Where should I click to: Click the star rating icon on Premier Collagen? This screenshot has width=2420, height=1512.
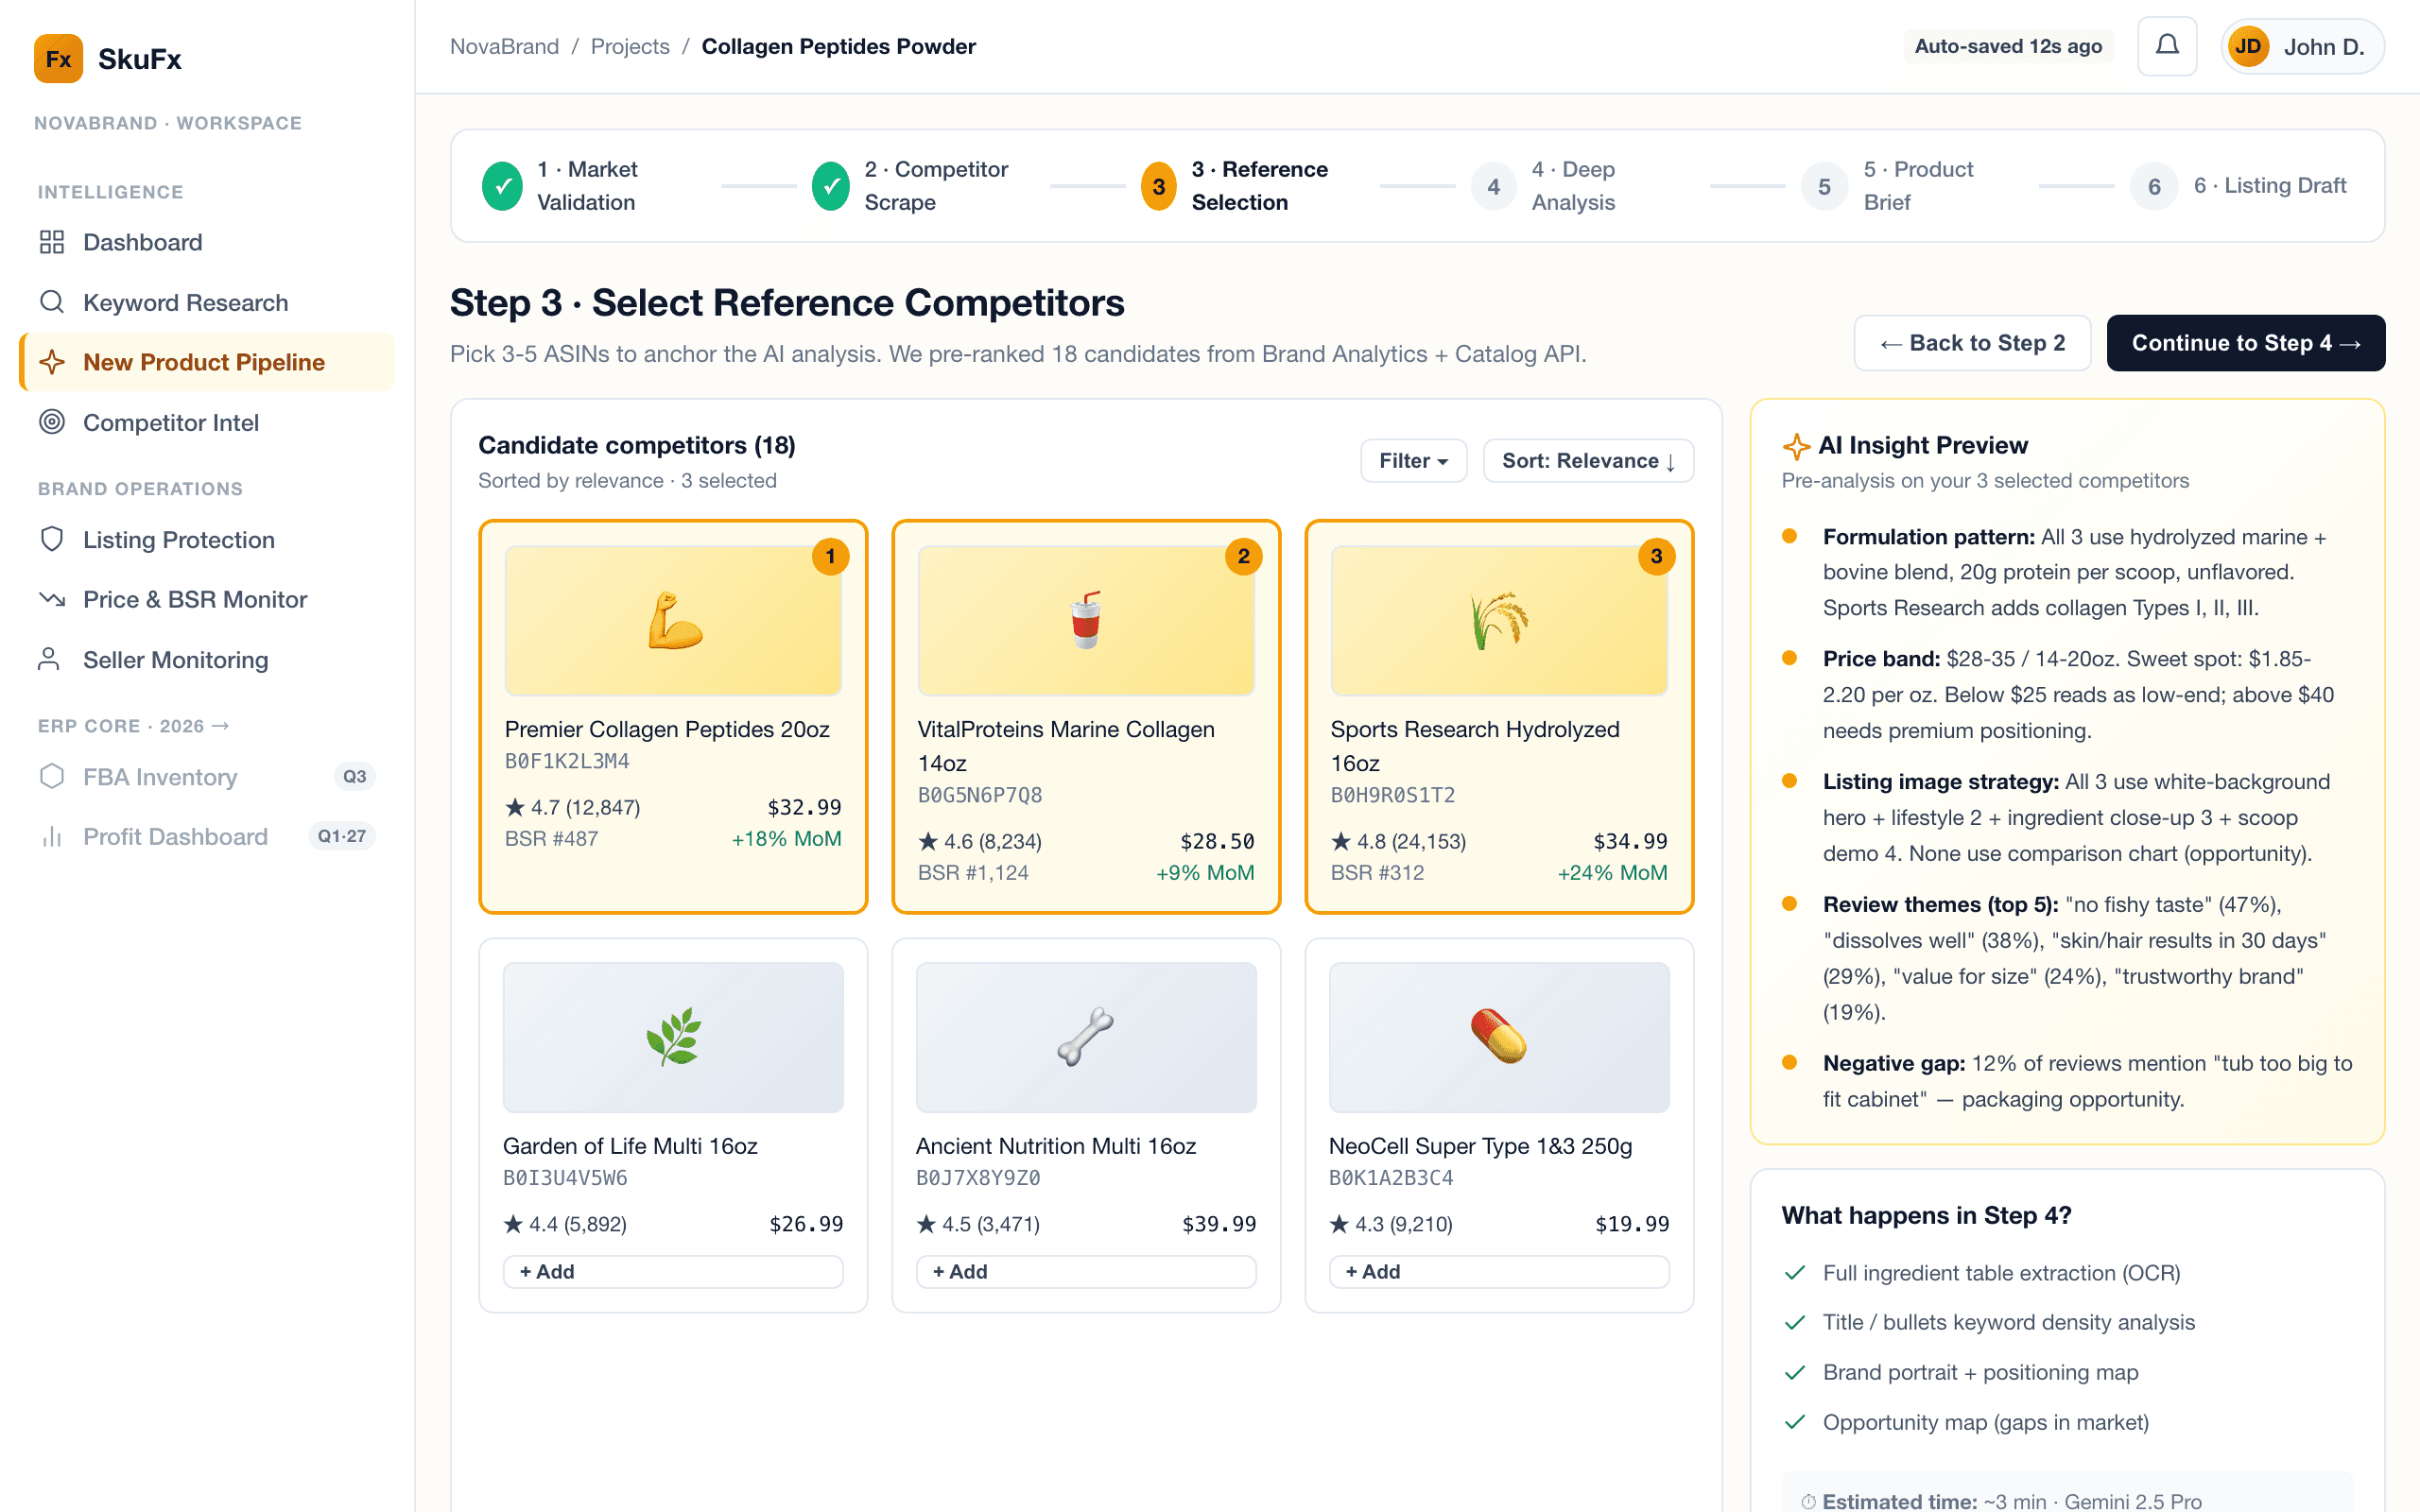coord(515,807)
